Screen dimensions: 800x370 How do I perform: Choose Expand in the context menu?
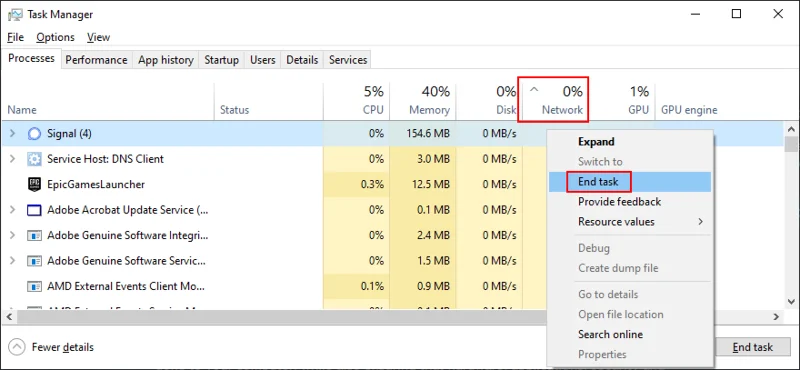(630, 142)
